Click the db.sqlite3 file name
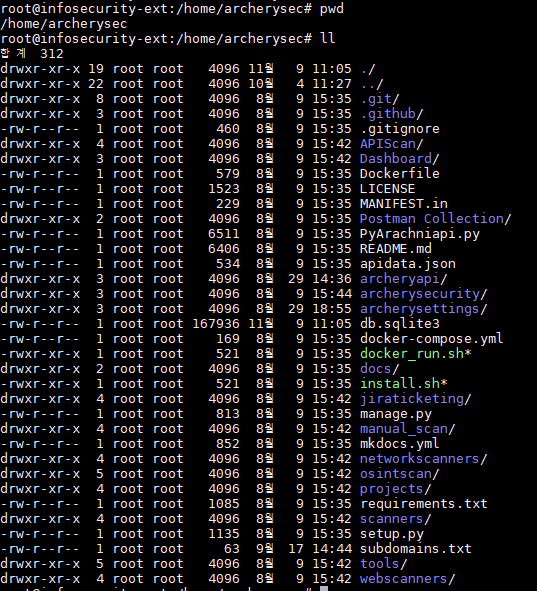 point(400,324)
